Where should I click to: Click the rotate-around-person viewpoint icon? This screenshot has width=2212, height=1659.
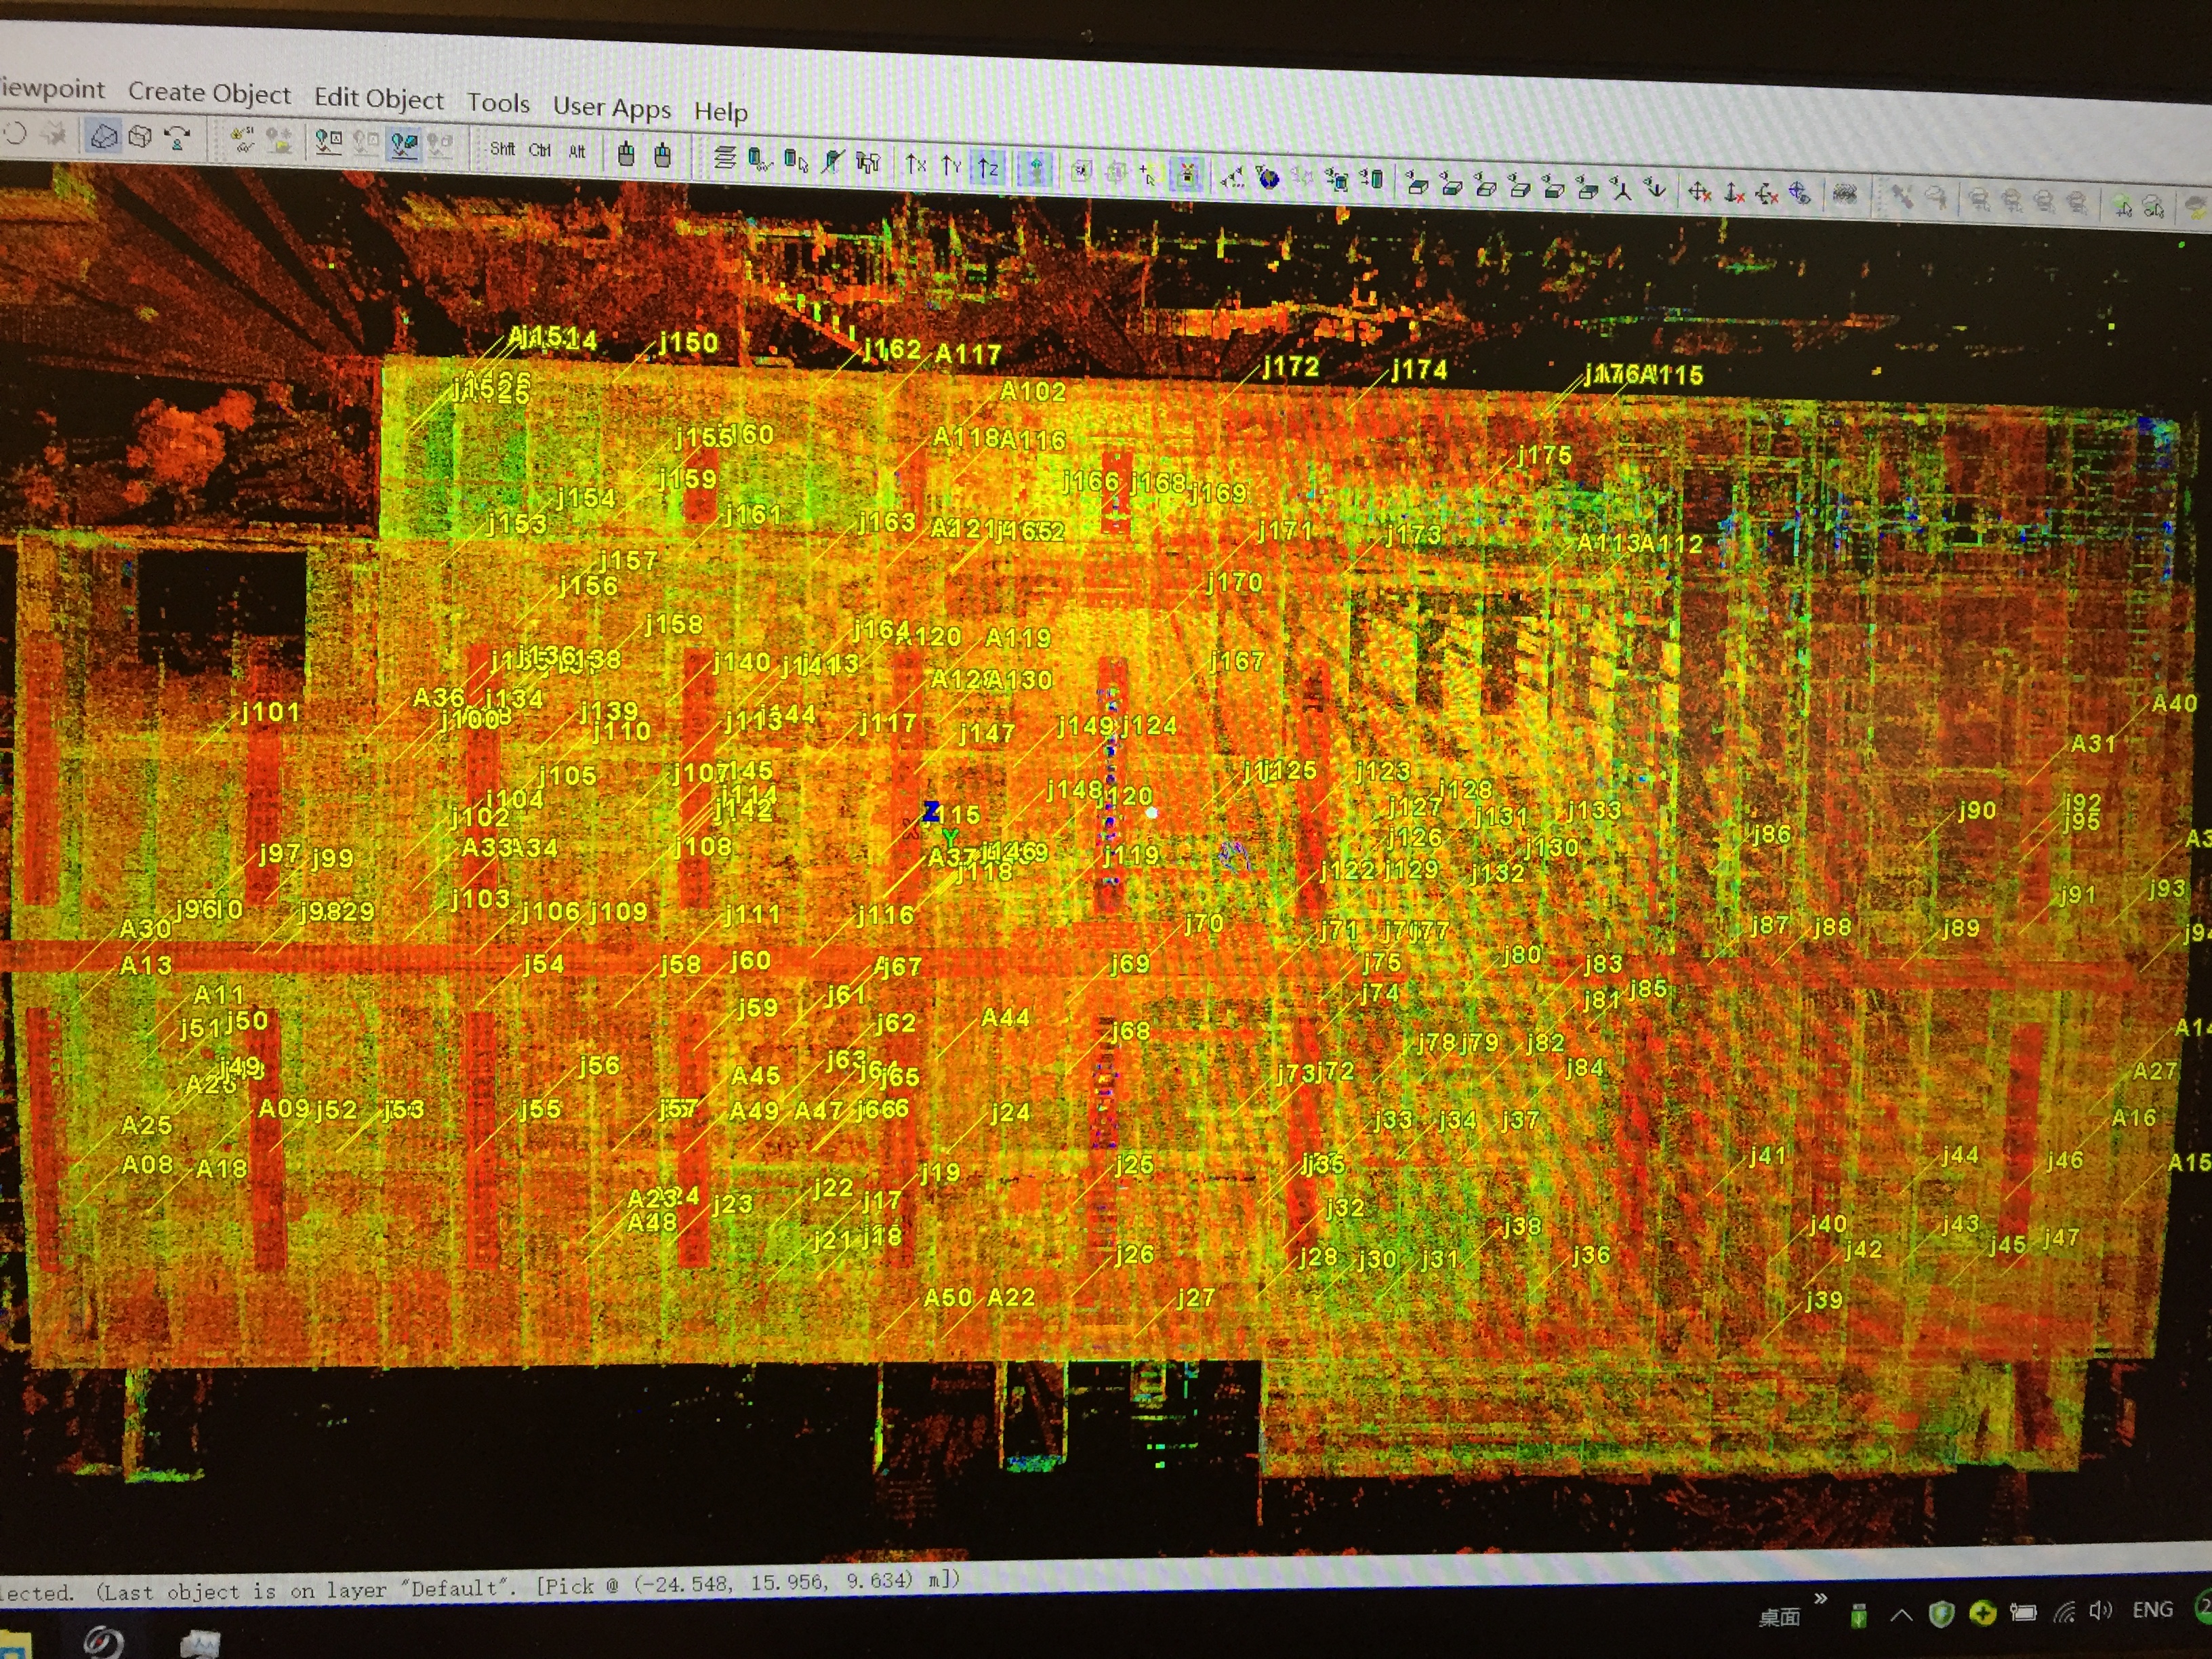tap(177, 138)
